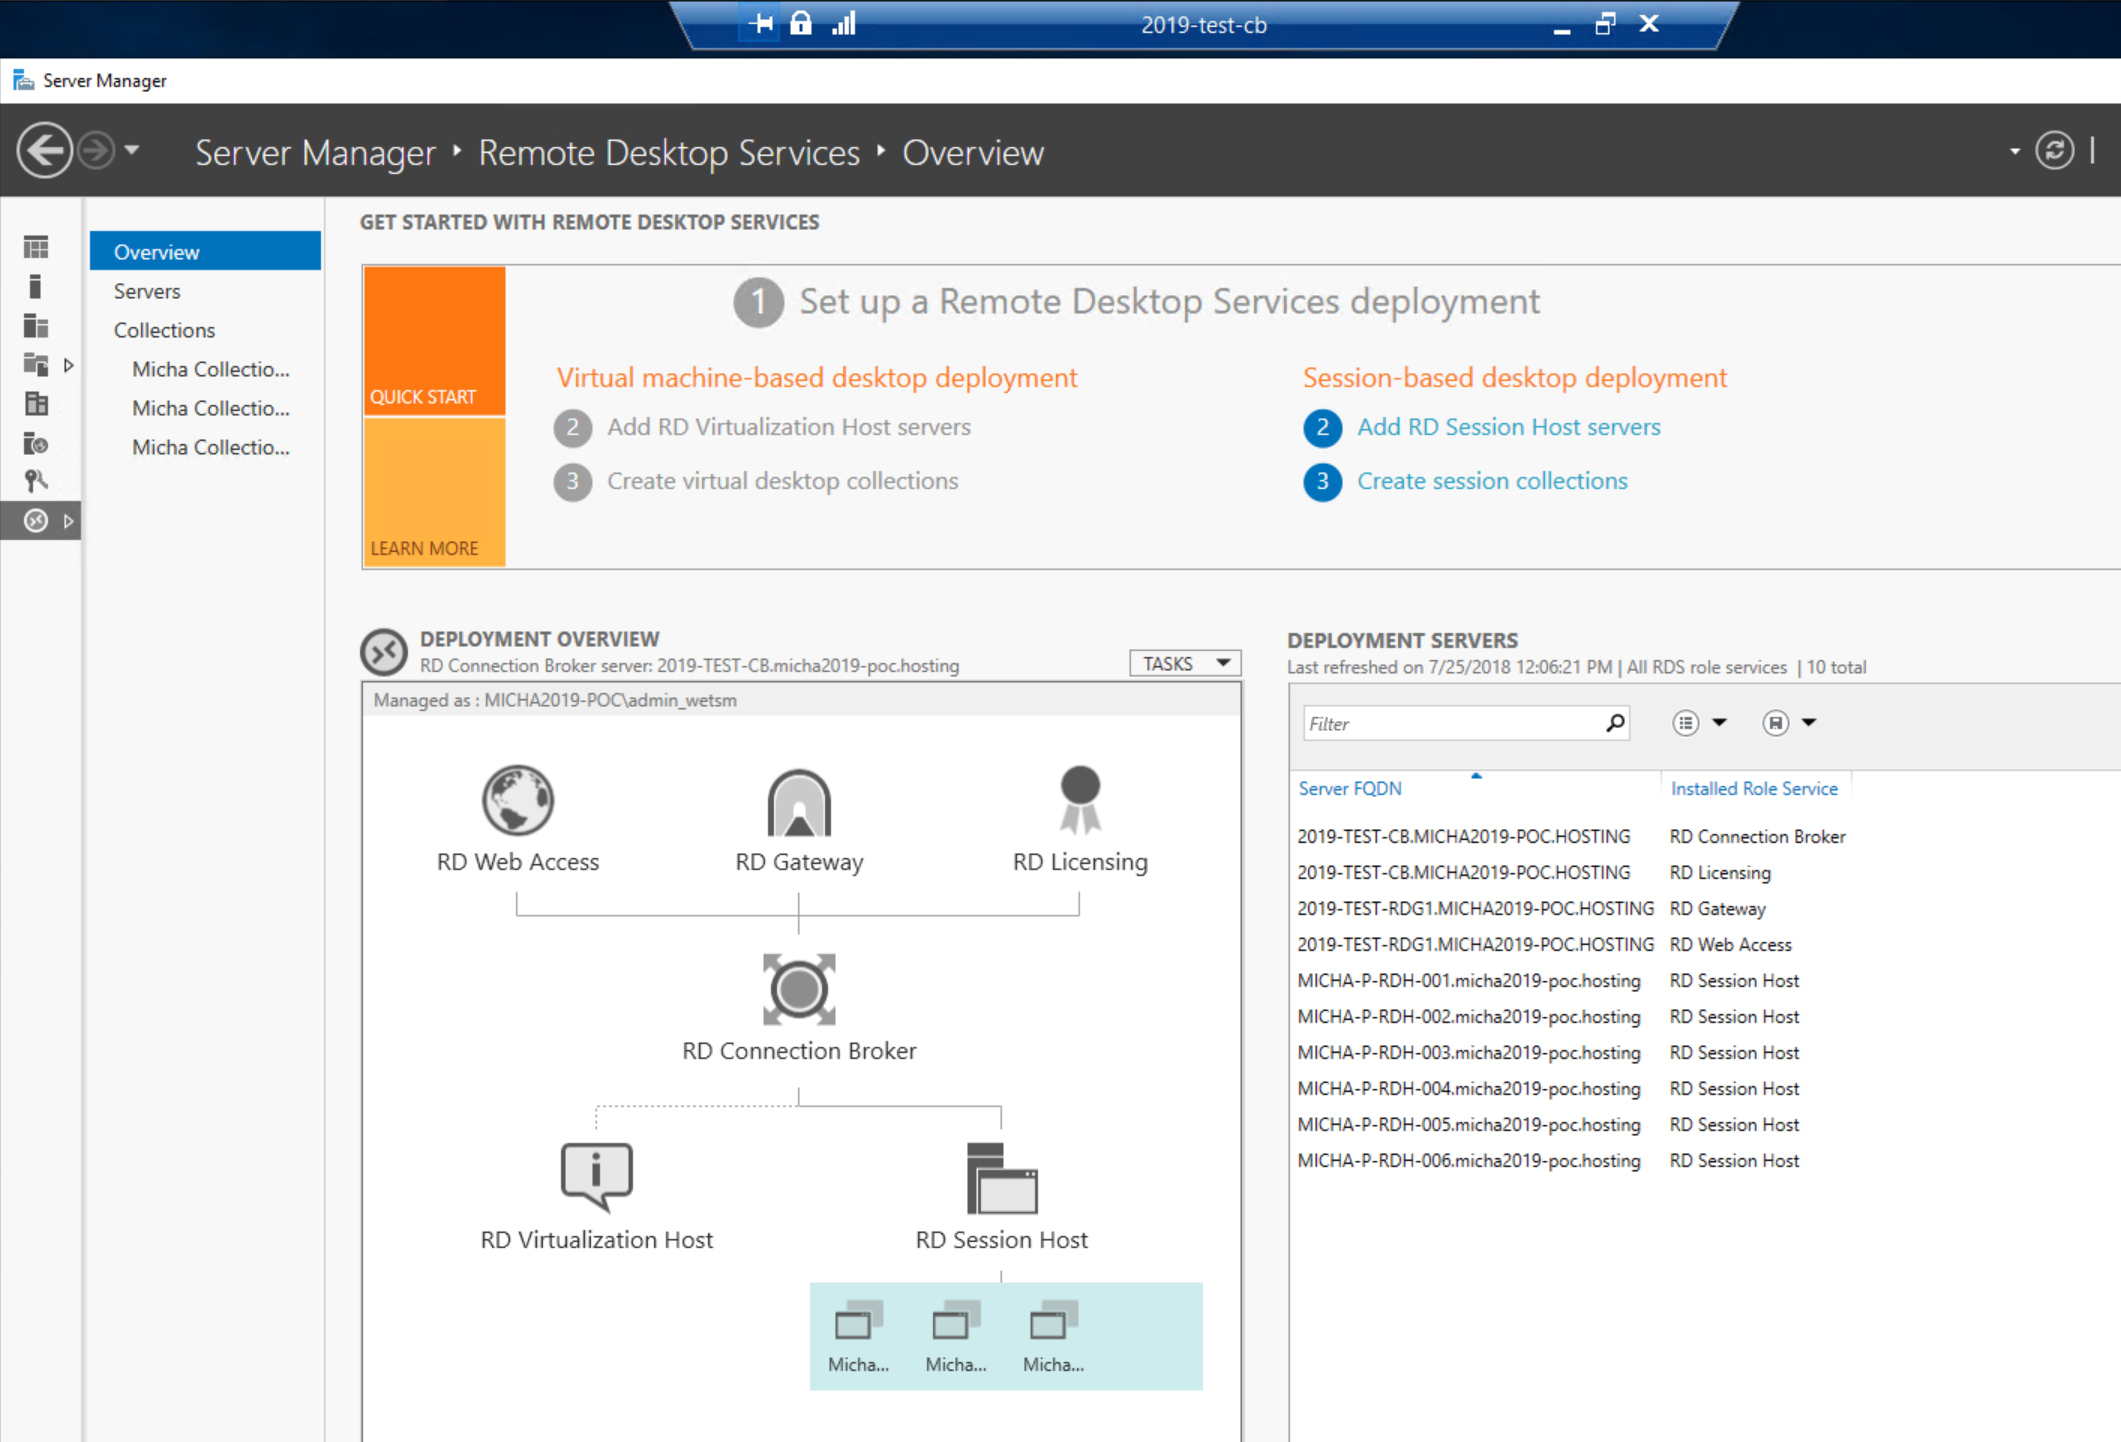Click Remote Desktop Services in the breadcrumb
This screenshot has height=1442, width=2121.
click(x=669, y=153)
